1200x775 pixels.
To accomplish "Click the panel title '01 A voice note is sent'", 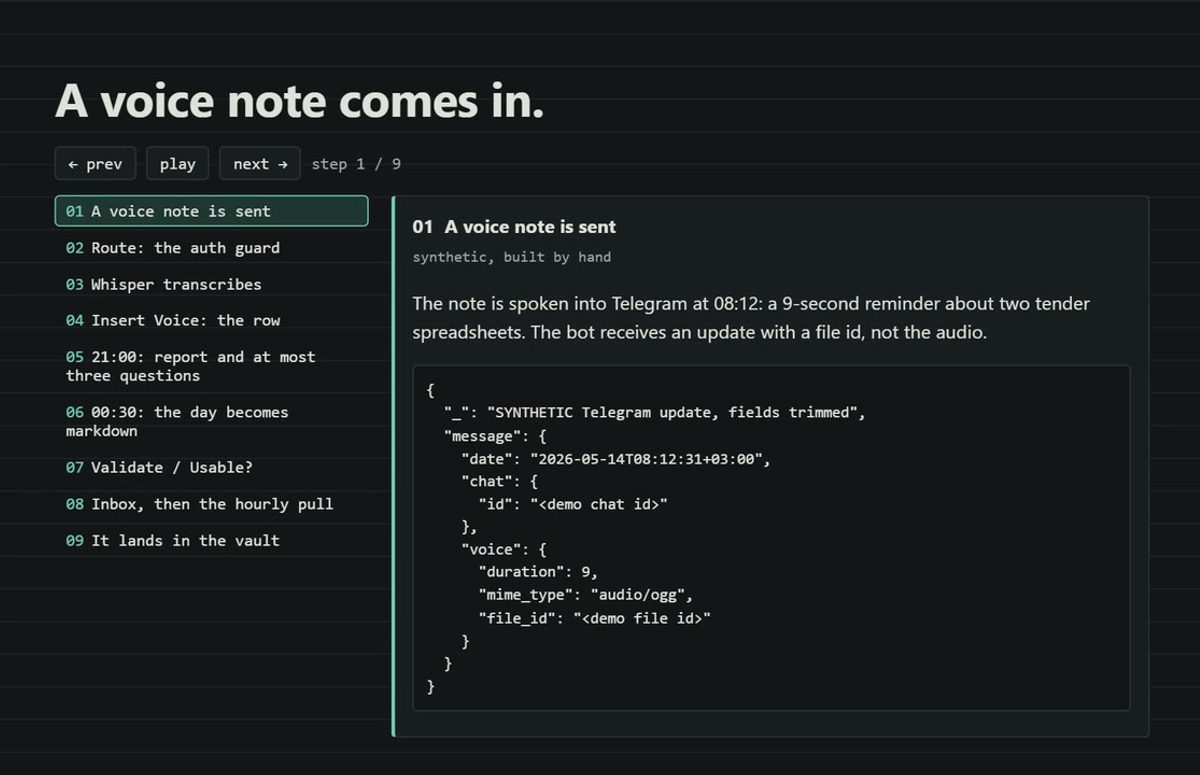I will (x=514, y=227).
